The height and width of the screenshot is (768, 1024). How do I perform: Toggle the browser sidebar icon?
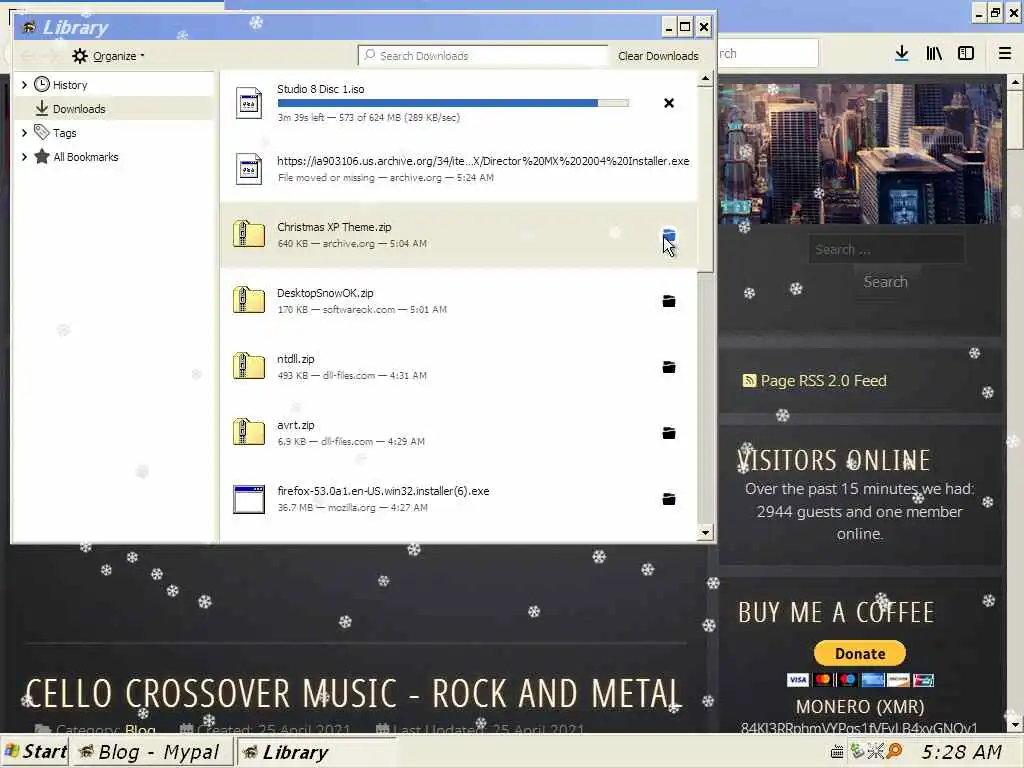(966, 54)
